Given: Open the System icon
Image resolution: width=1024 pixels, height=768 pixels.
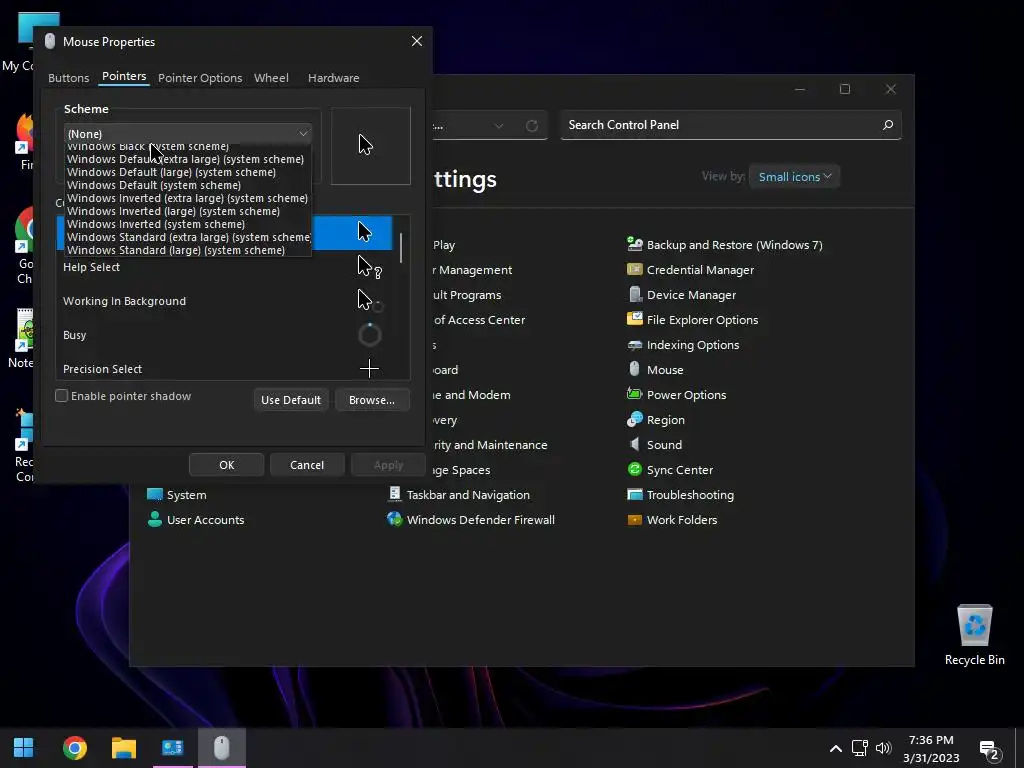Looking at the screenshot, I should (155, 494).
